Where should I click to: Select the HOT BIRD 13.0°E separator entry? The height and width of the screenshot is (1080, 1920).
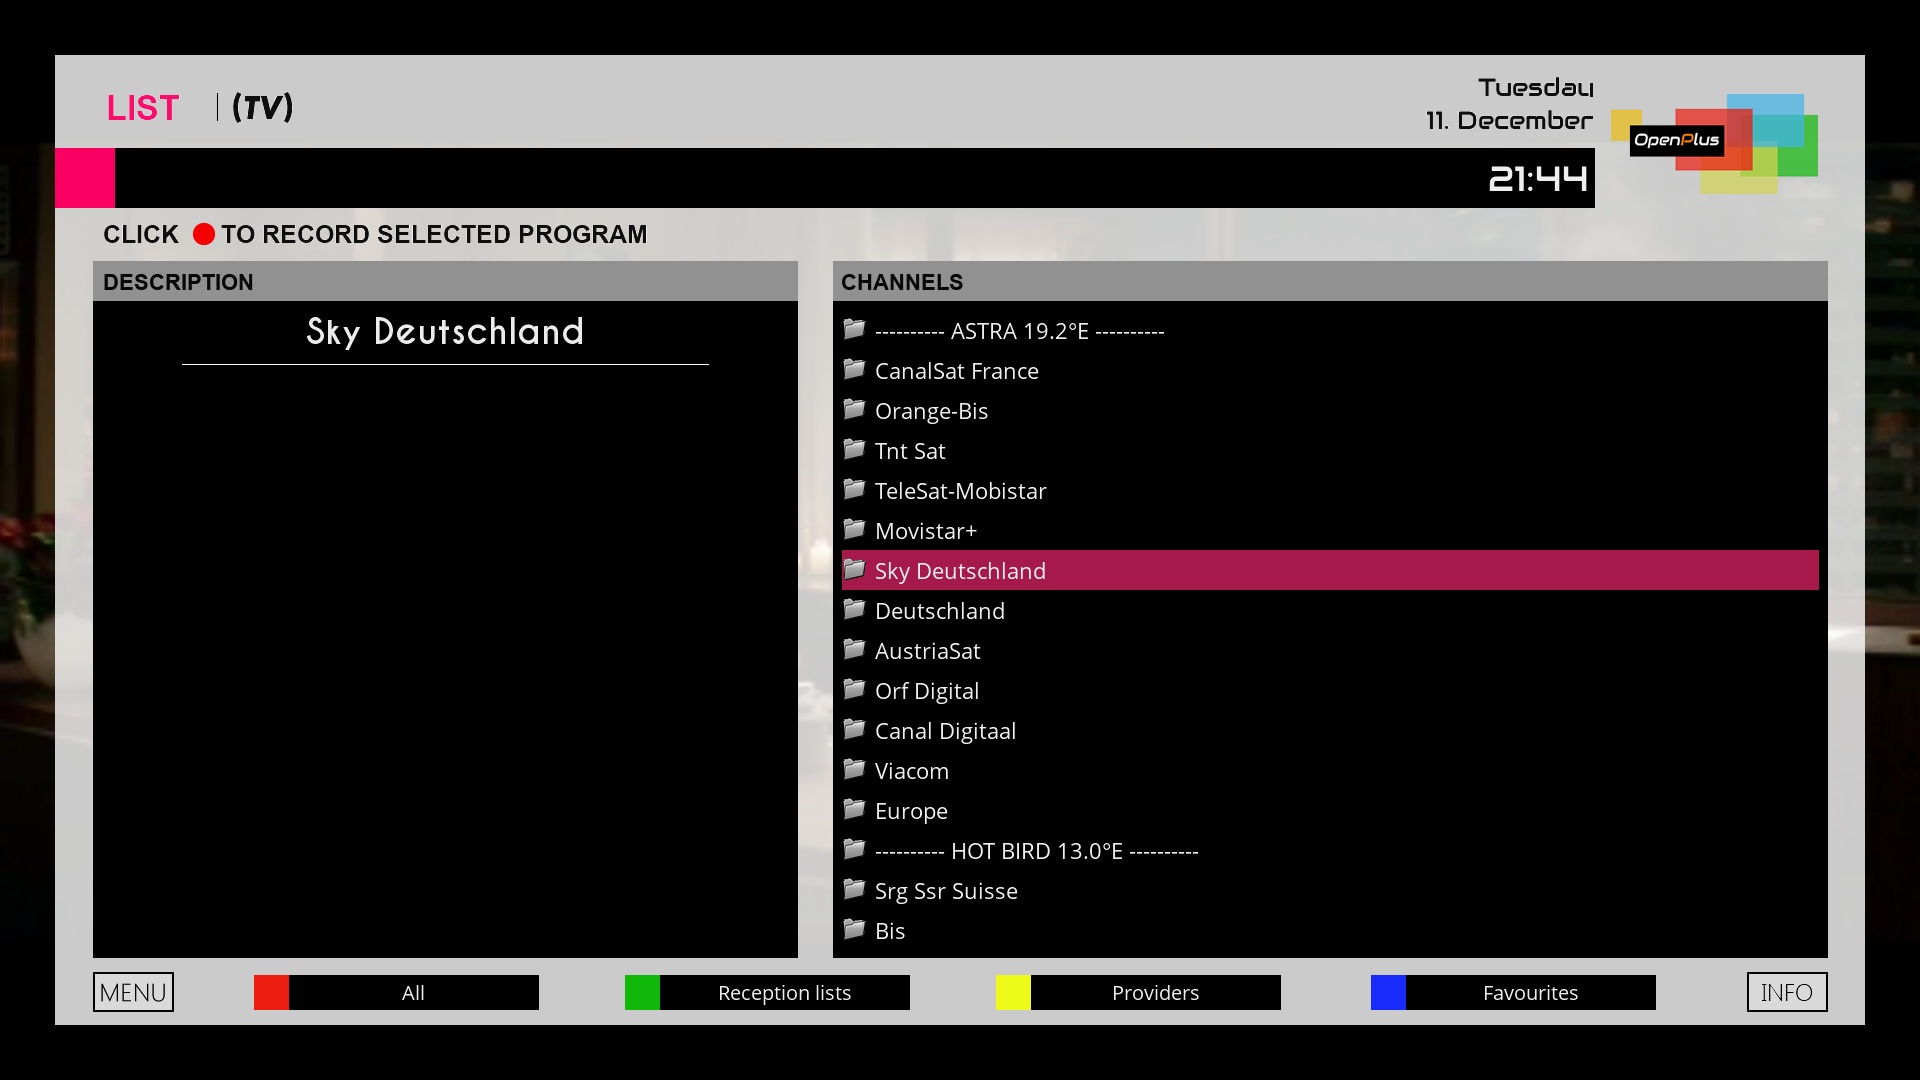1330,850
